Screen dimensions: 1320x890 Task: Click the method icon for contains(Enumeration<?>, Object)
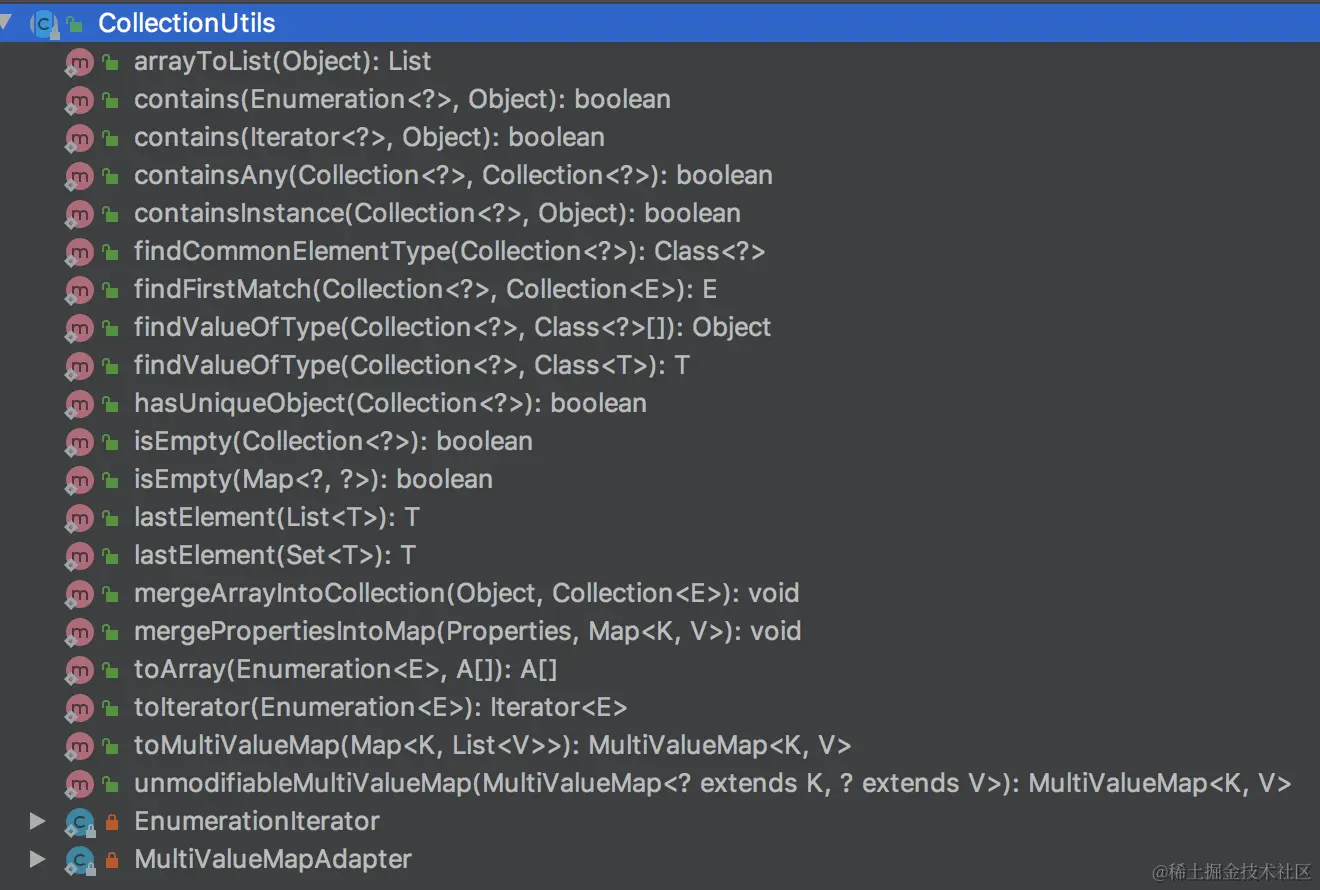point(79,100)
